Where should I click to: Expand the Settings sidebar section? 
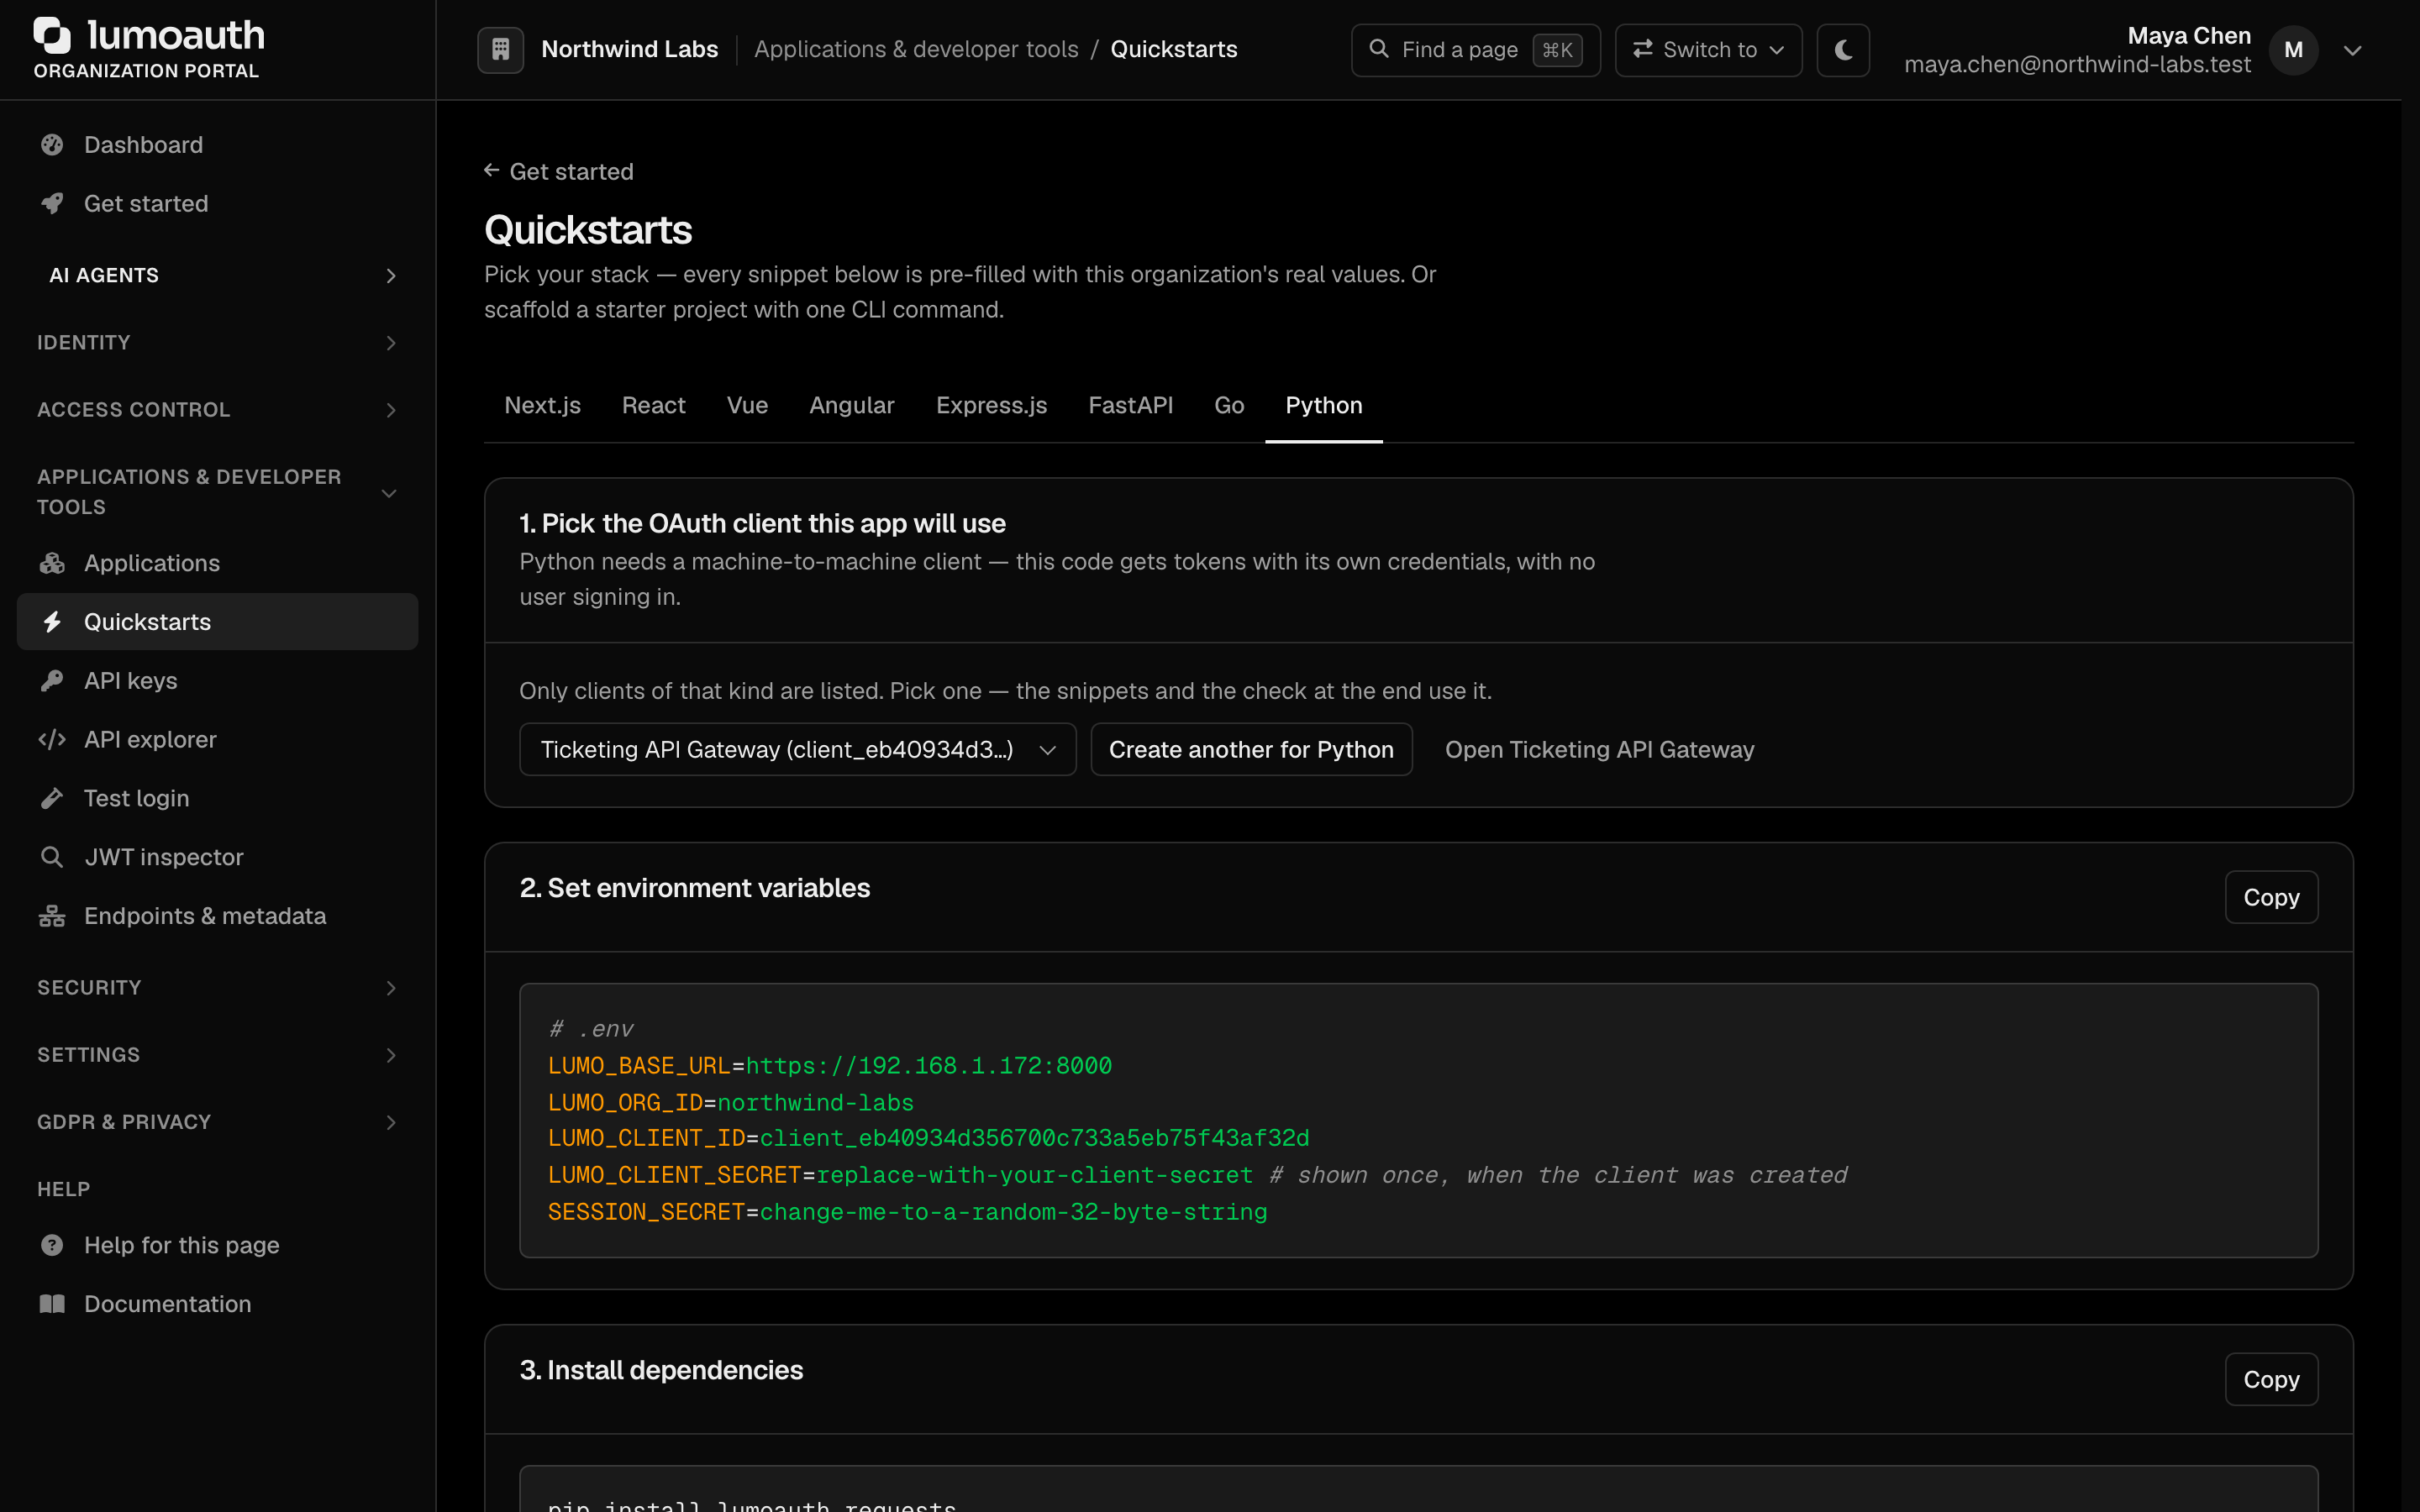[x=218, y=1055]
